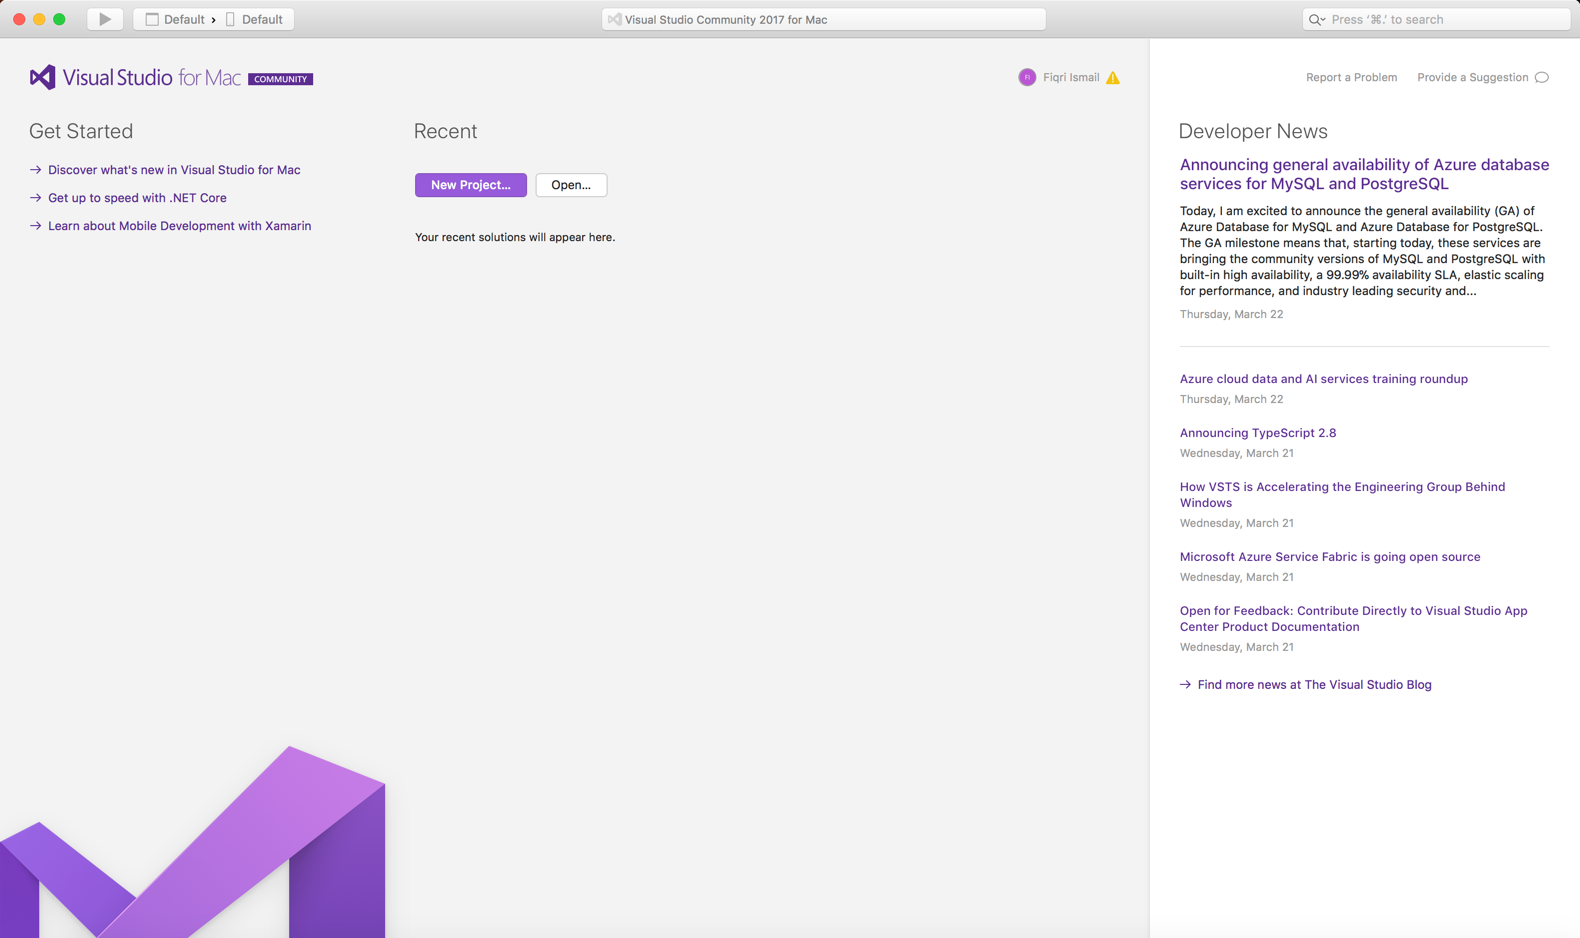Open Discover what's new in Visual Studio link
This screenshot has height=938, width=1580.
tap(174, 170)
